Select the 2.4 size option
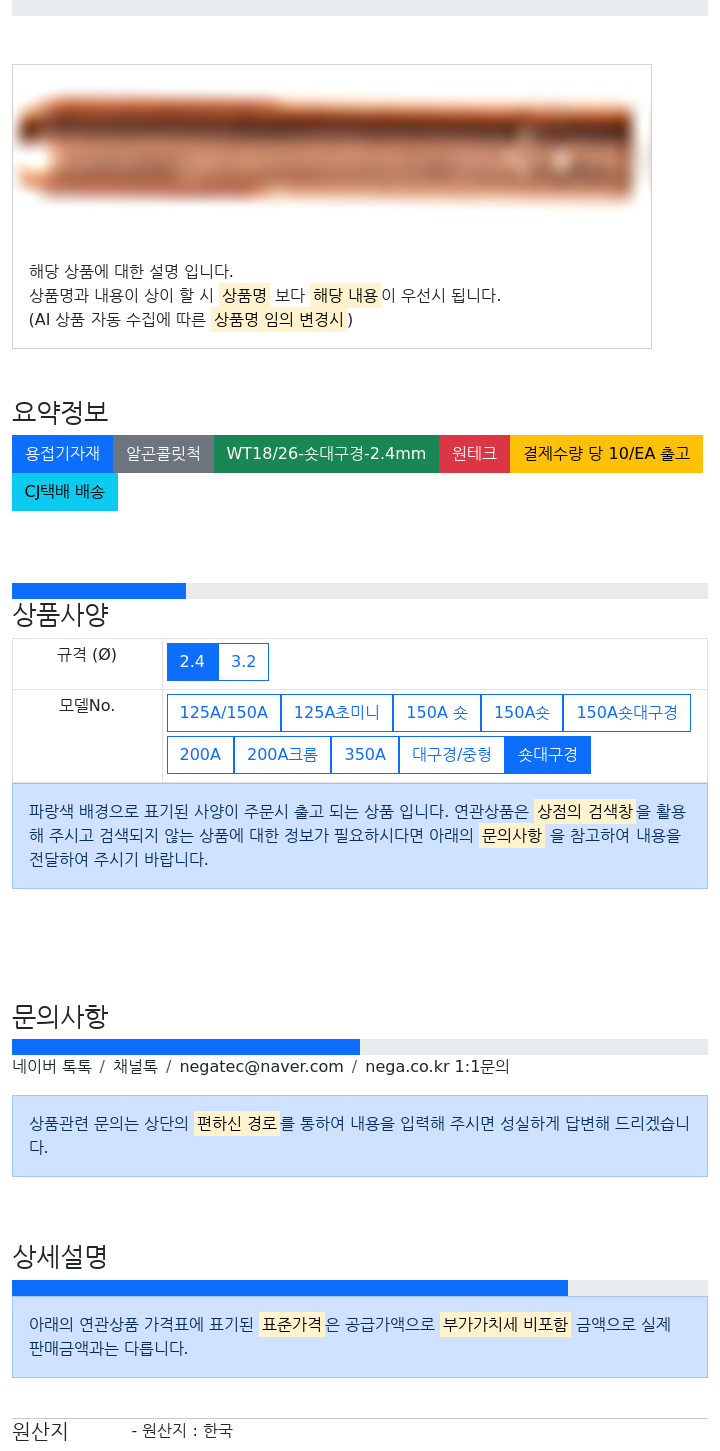This screenshot has width=720, height=1451. pyautogui.click(x=192, y=662)
